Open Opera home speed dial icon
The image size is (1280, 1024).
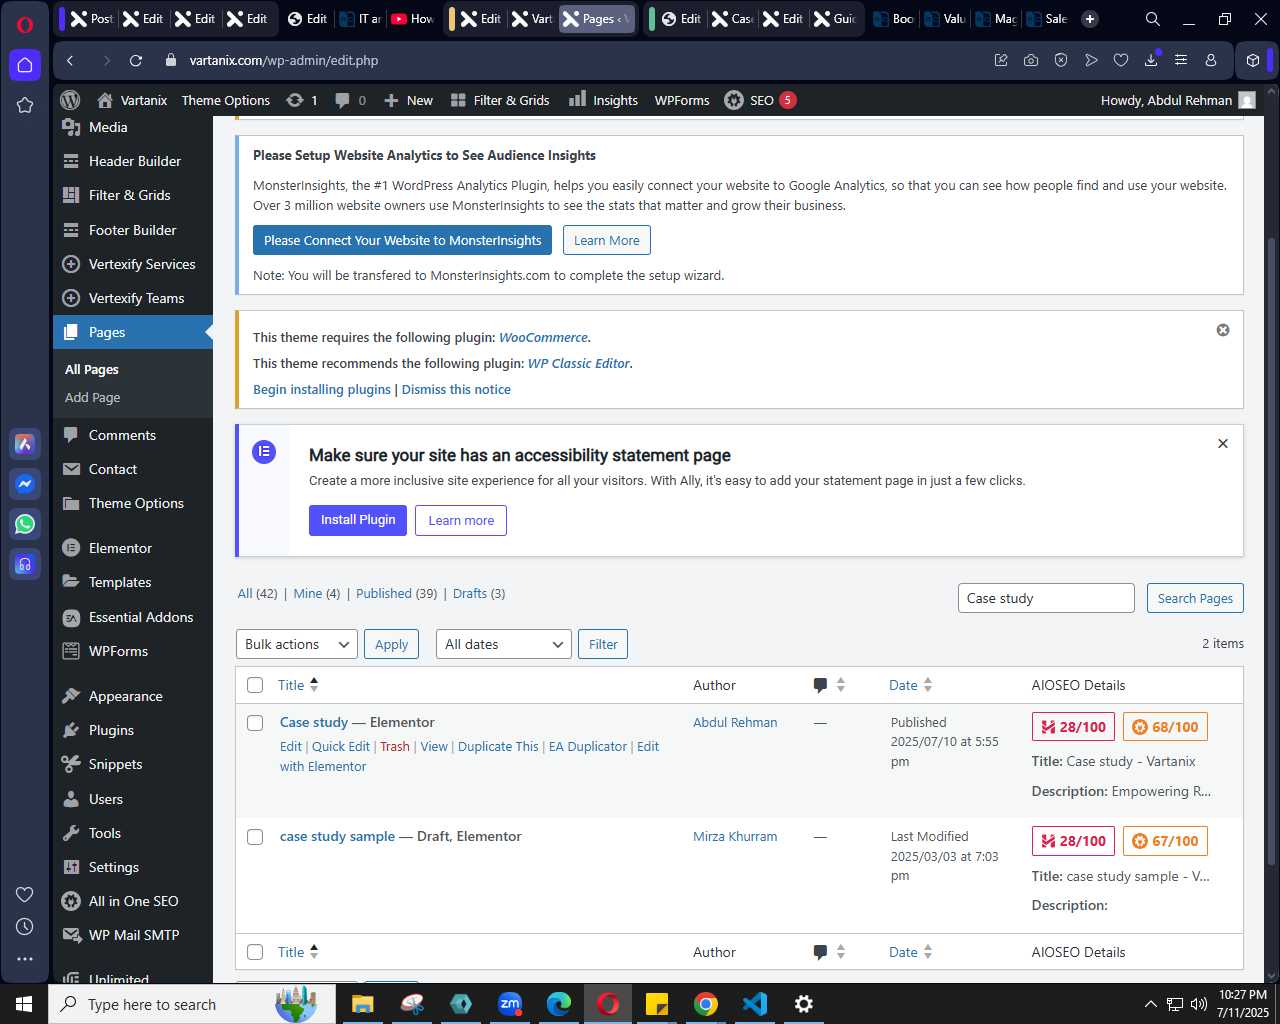25,65
